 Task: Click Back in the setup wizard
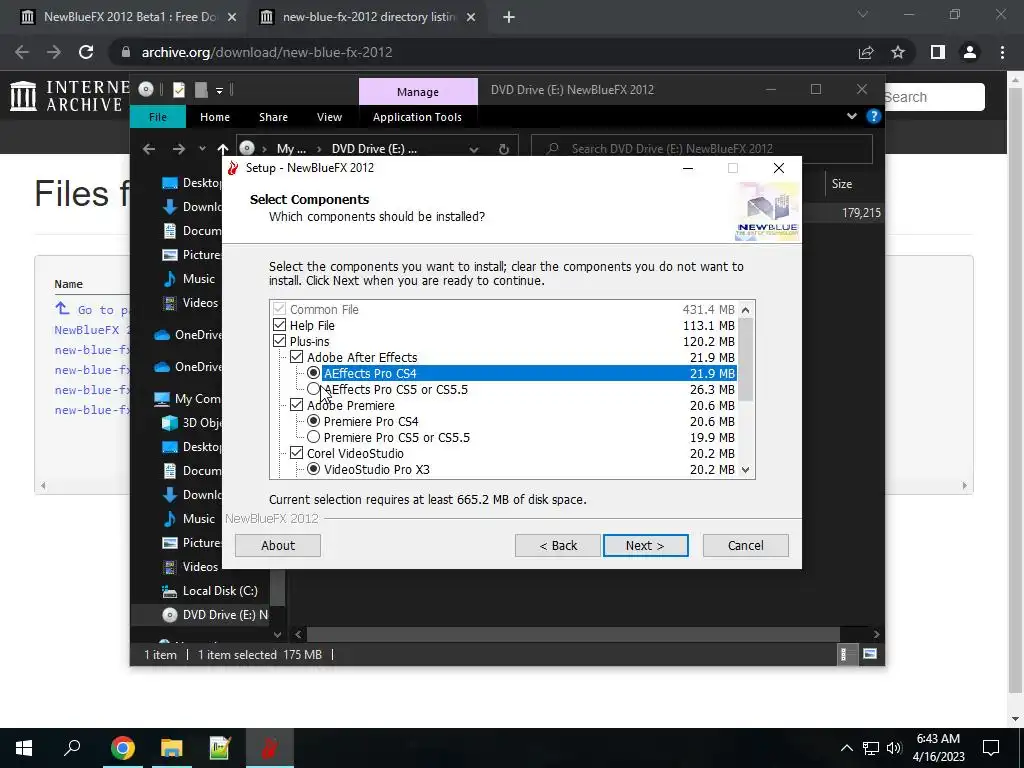pyautogui.click(x=558, y=545)
